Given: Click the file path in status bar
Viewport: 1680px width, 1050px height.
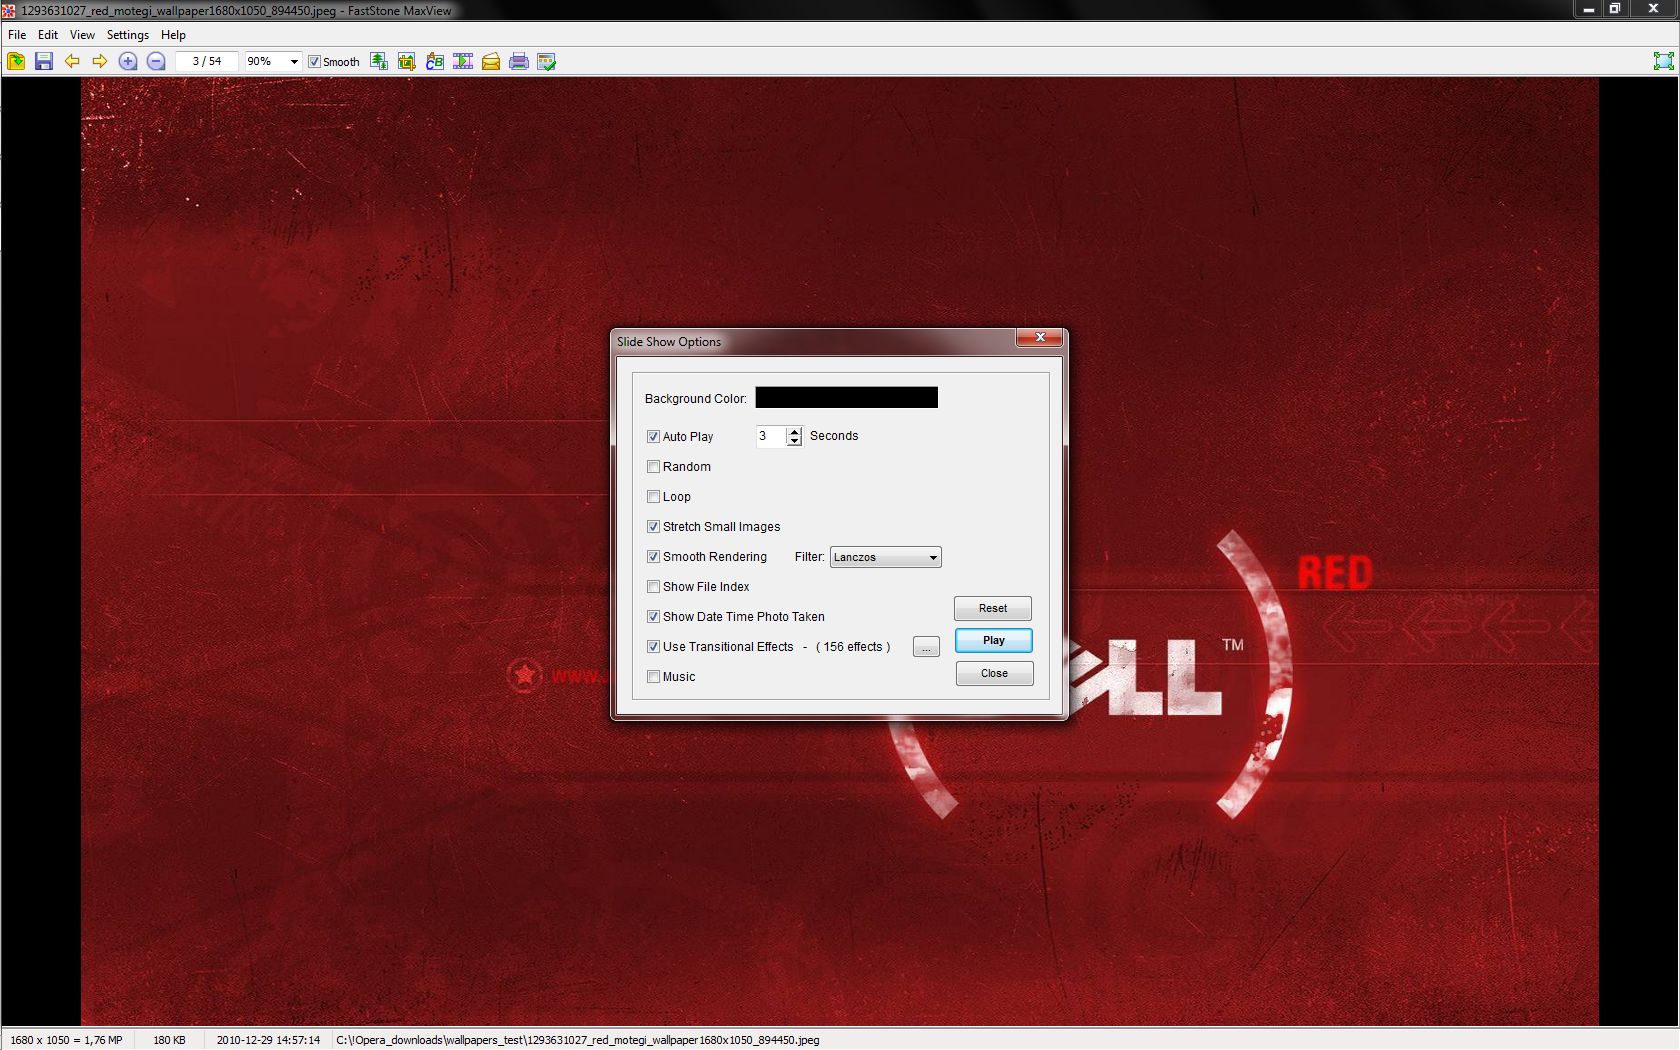Looking at the screenshot, I should (x=577, y=1040).
